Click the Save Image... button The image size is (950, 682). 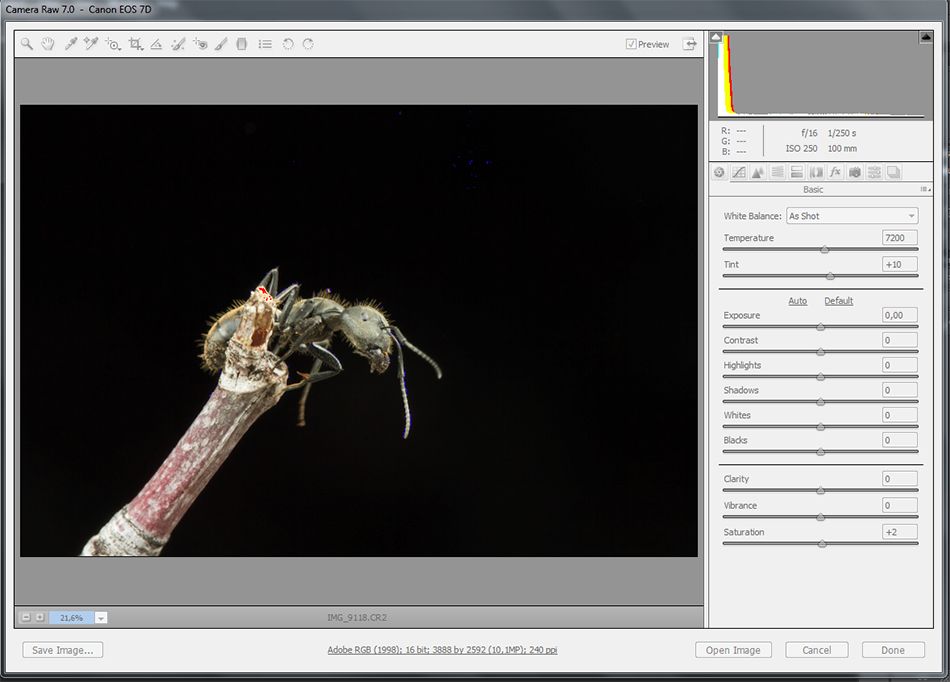pyautogui.click(x=62, y=650)
